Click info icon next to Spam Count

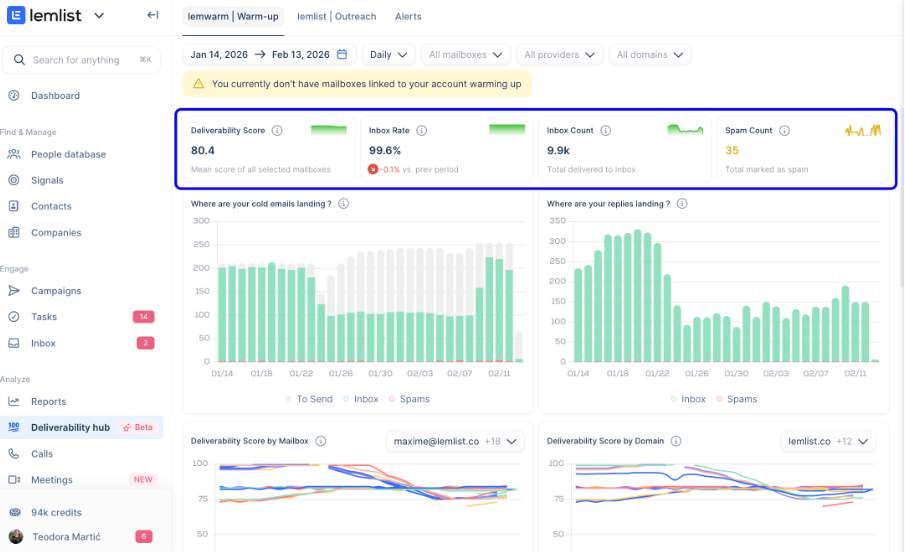(x=784, y=130)
